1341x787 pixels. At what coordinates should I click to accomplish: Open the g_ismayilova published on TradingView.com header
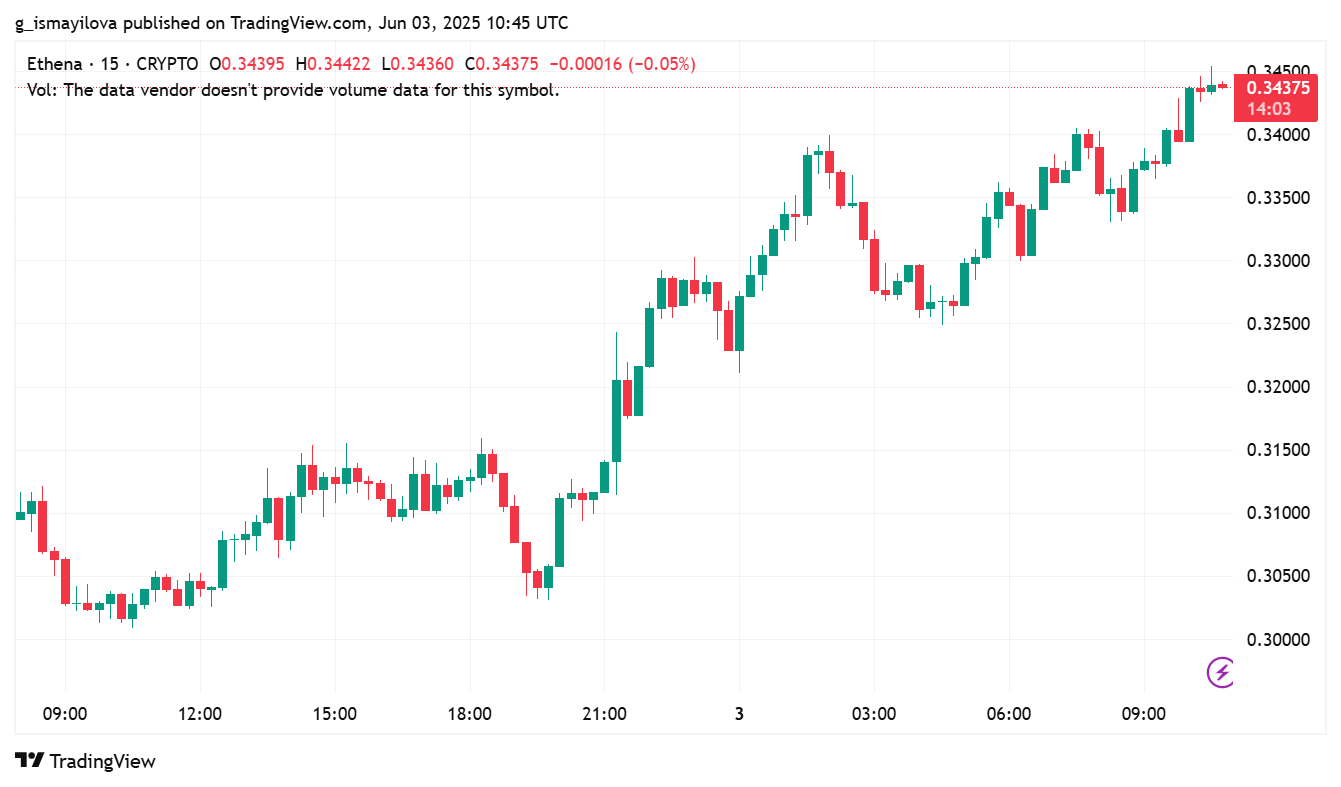tap(291, 22)
